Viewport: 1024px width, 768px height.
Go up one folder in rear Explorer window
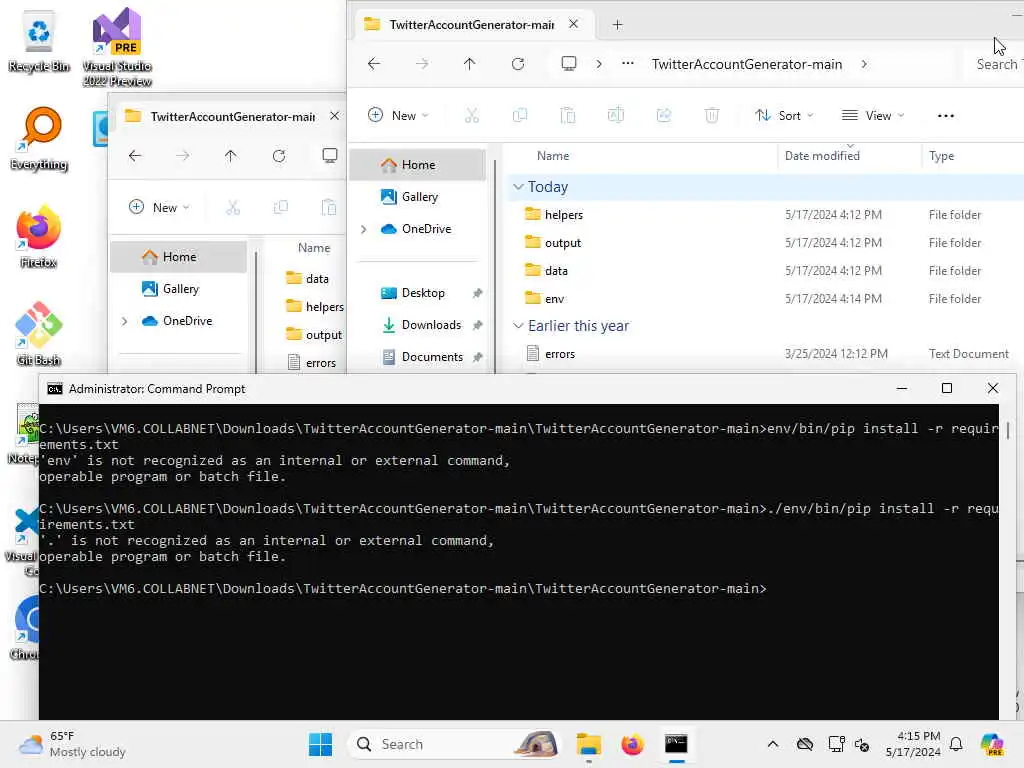click(231, 155)
